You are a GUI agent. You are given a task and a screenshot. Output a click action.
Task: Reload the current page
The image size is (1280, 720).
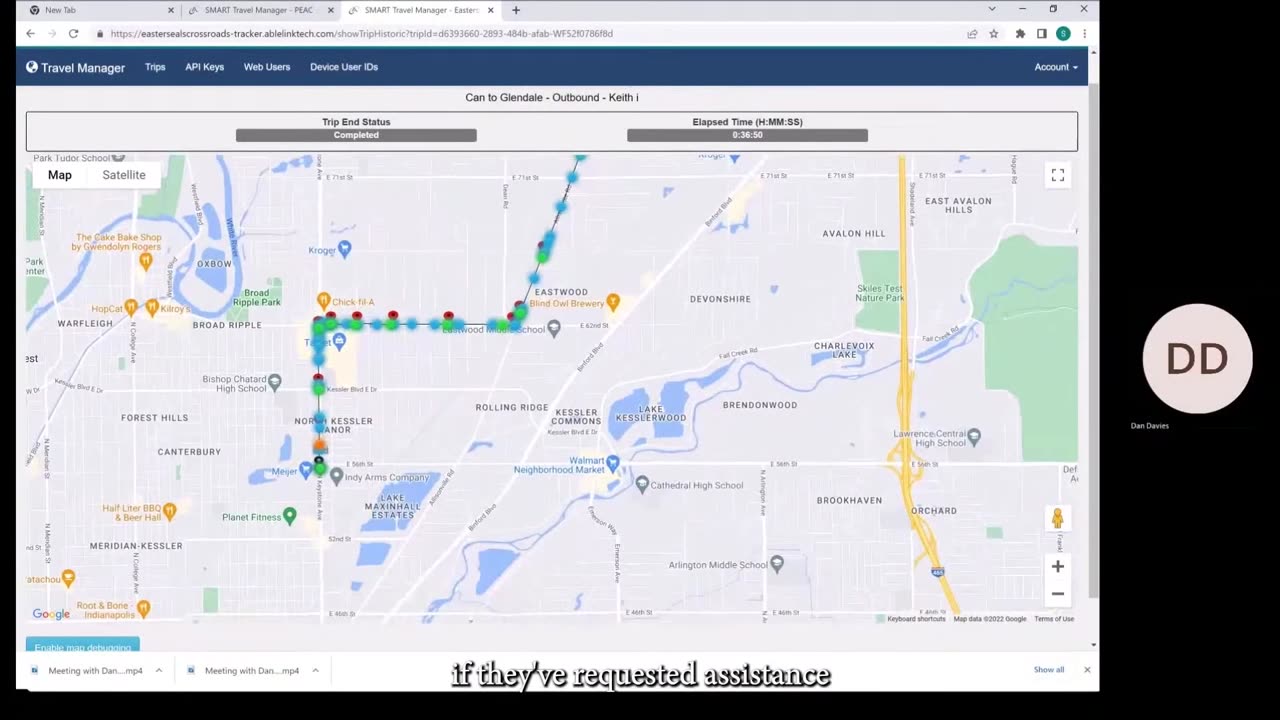pyautogui.click(x=73, y=33)
